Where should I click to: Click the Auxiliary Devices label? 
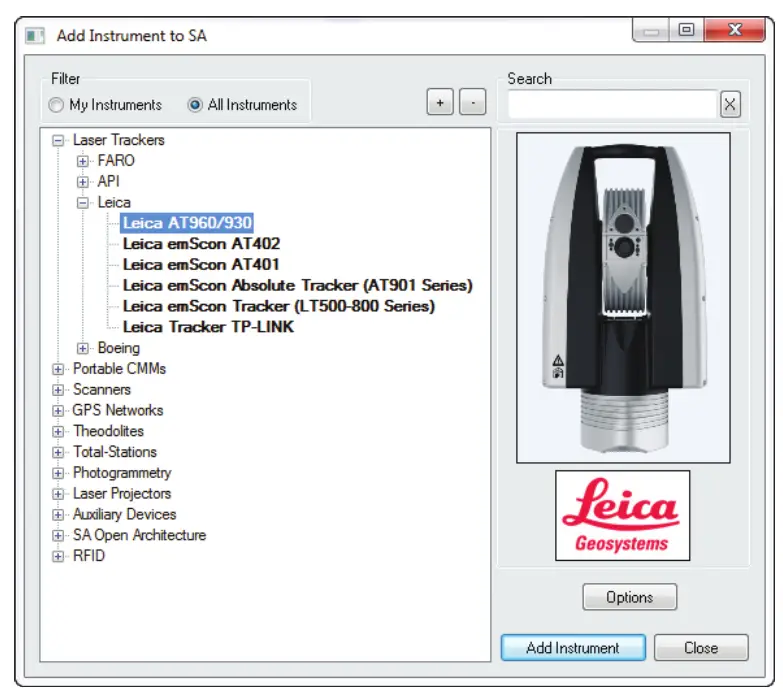click(x=124, y=514)
